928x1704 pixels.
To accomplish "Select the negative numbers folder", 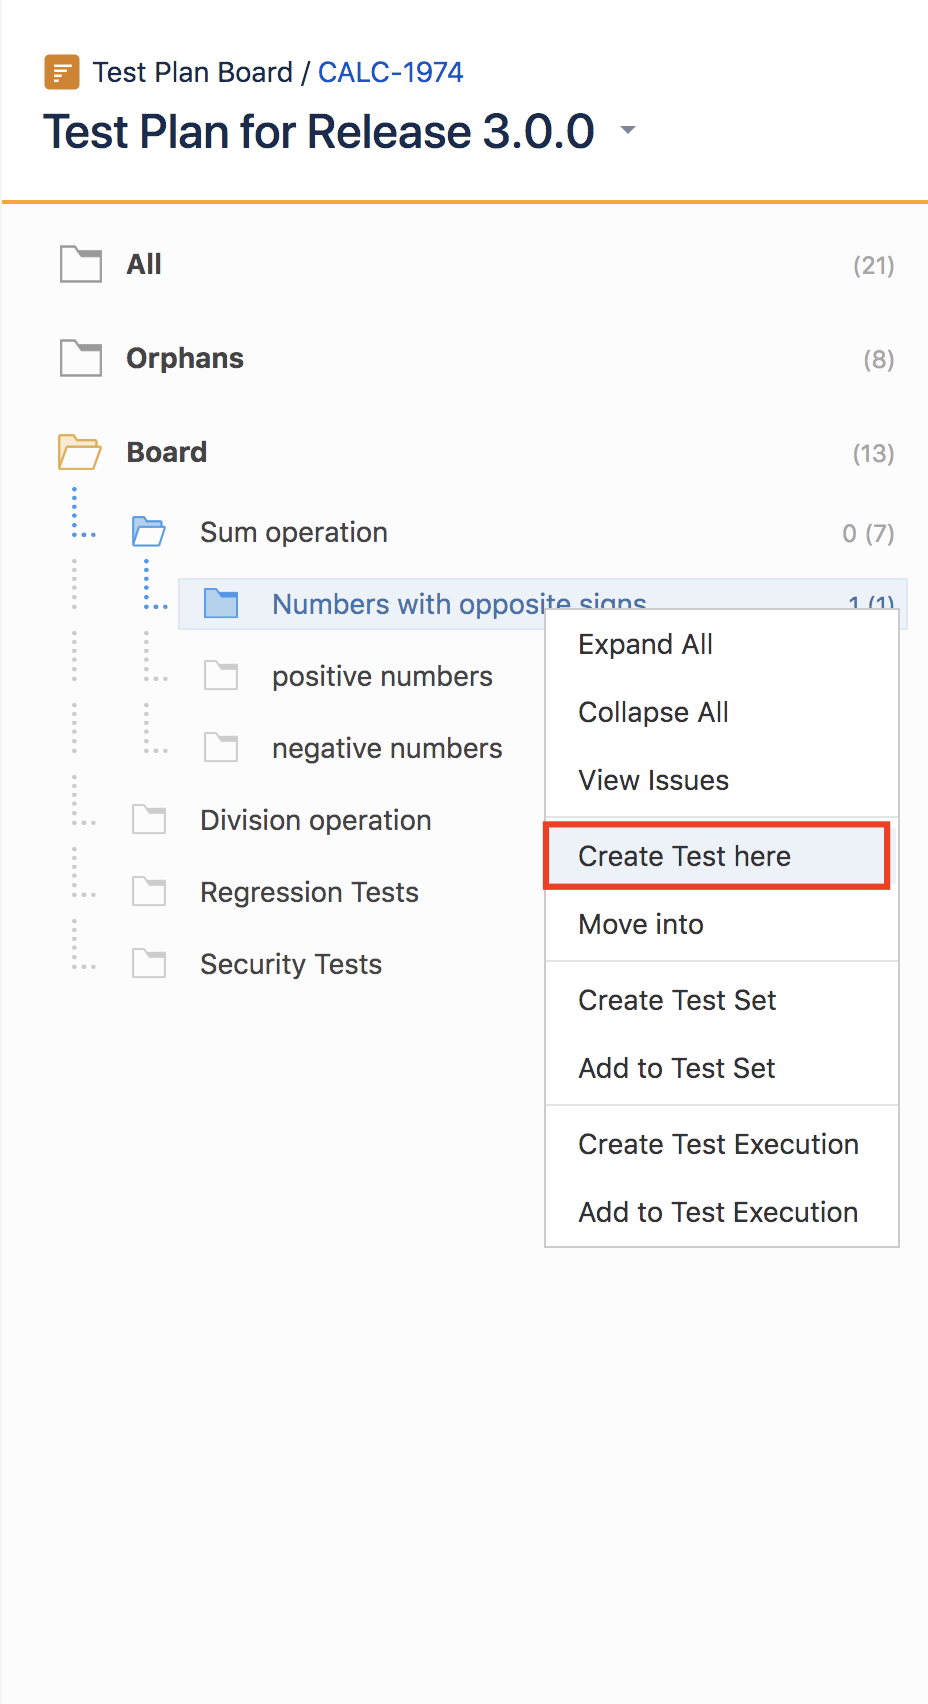I will [x=387, y=748].
